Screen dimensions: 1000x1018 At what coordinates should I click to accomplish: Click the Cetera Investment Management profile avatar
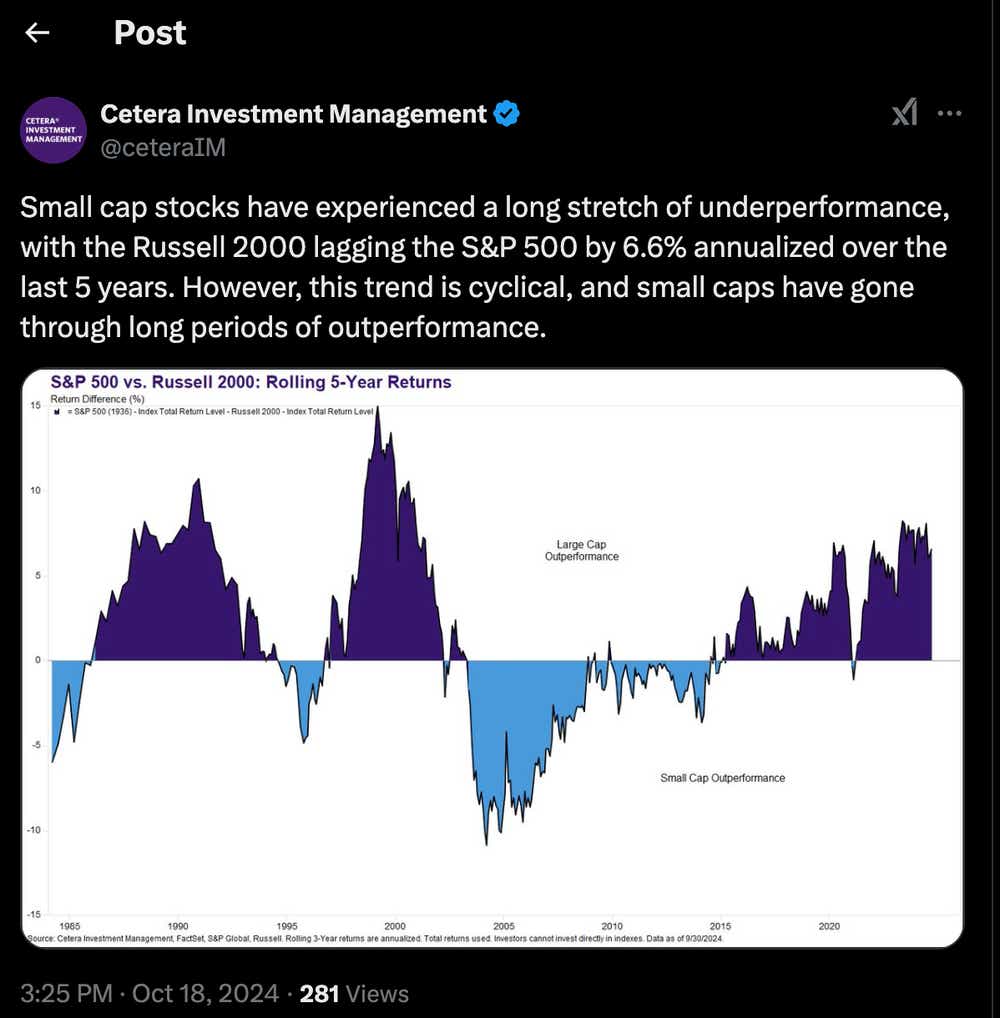[x=53, y=130]
